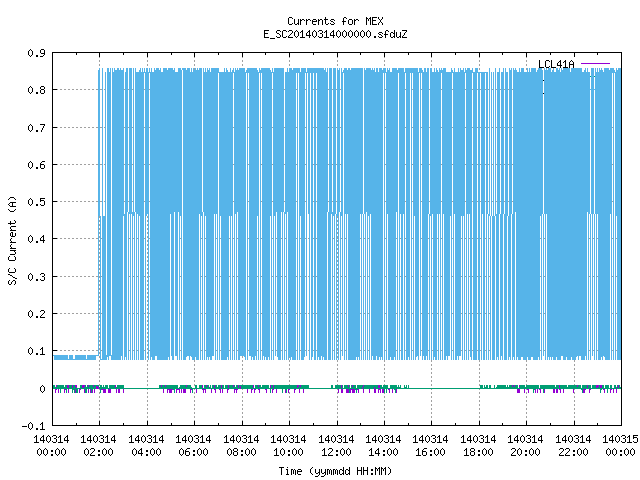Click the x-axis tick label 140315 00:00
Viewport: 640px width, 480px height.
(620, 446)
